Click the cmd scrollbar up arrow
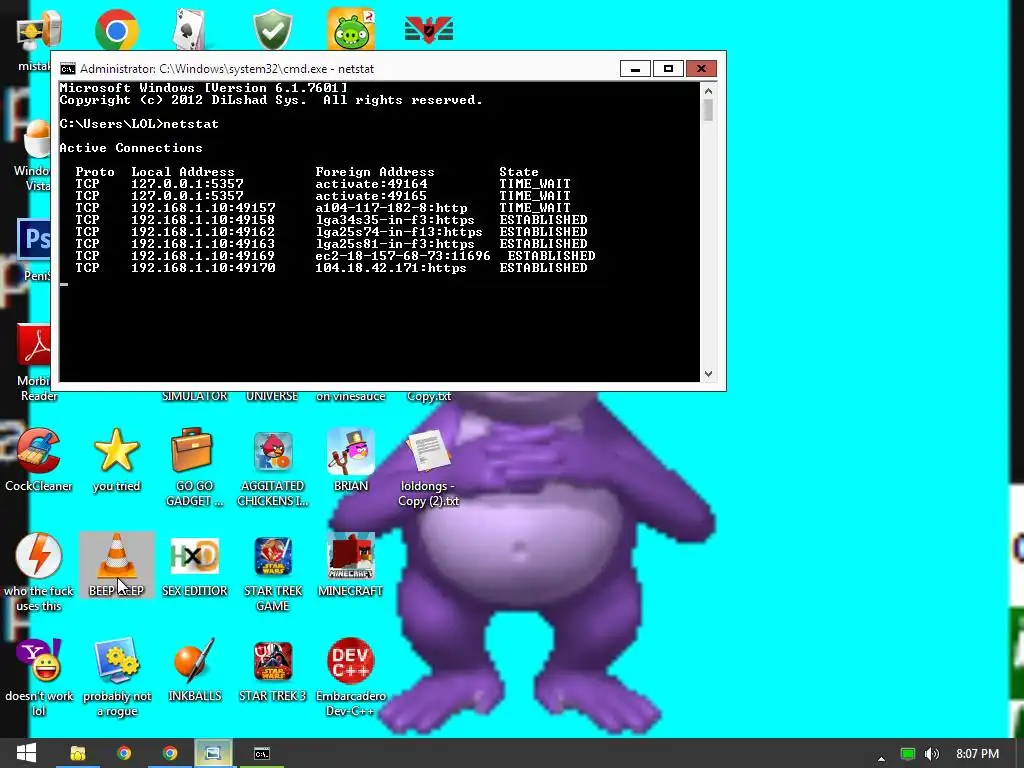This screenshot has width=1024, height=768. (x=709, y=90)
